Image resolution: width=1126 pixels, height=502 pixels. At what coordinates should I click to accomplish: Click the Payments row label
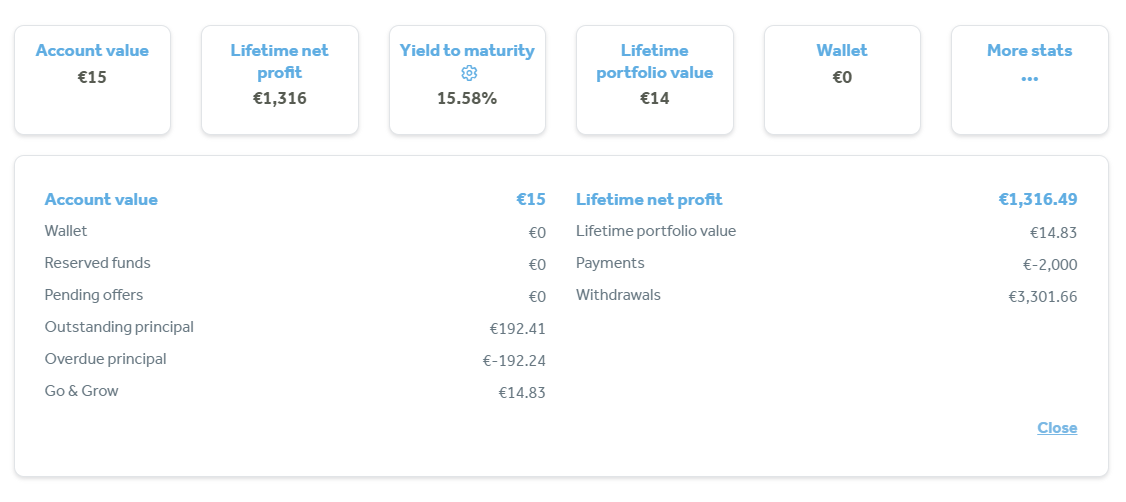click(610, 264)
